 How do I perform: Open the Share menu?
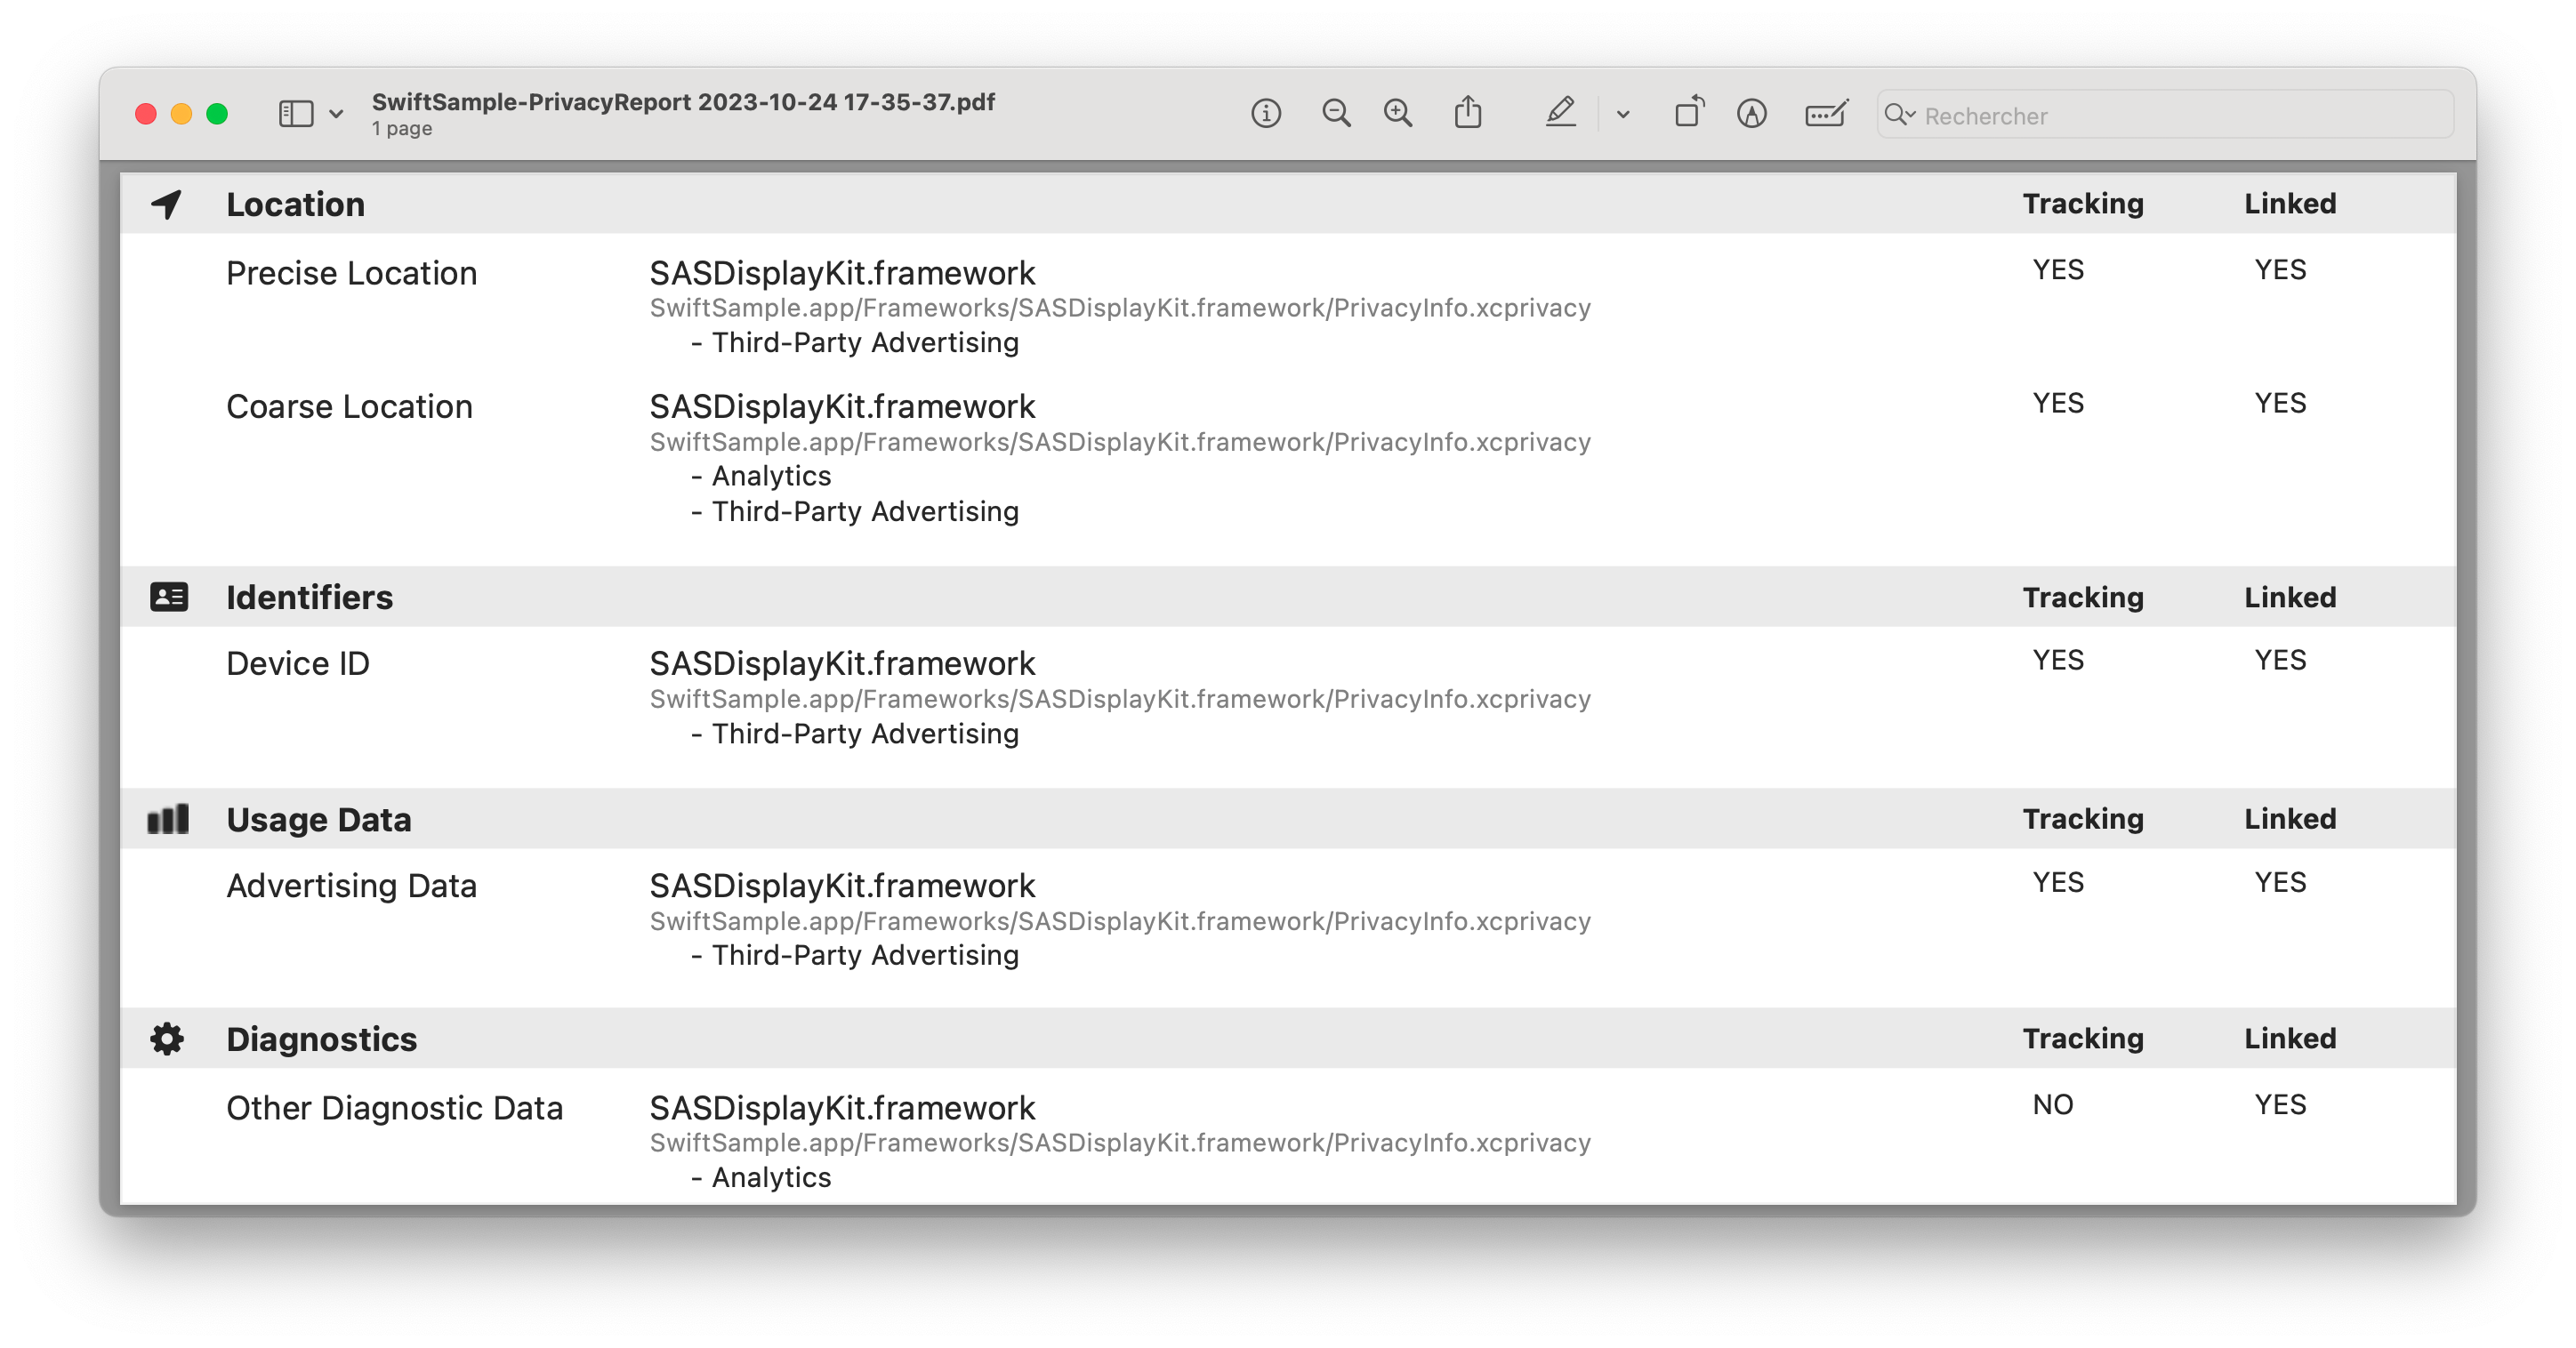coord(1467,112)
